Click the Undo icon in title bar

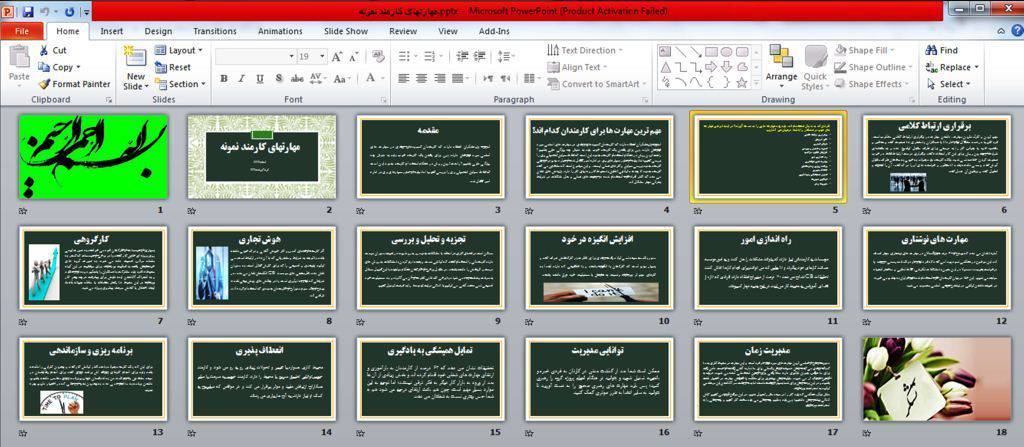tap(45, 11)
